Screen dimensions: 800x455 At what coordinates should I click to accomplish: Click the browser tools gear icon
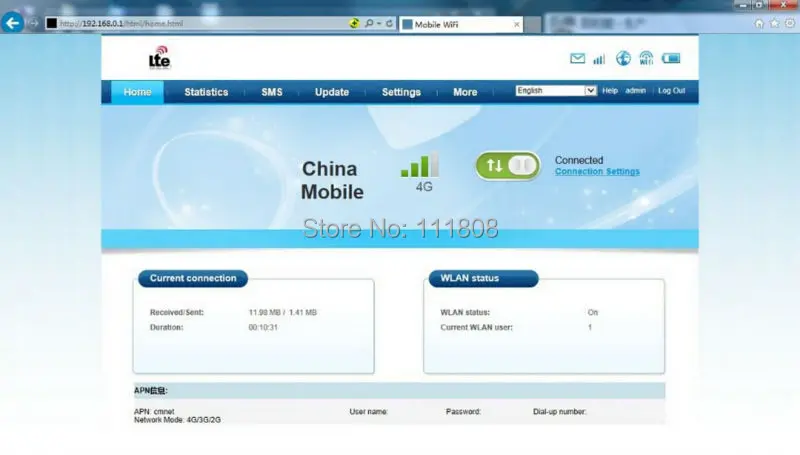click(790, 23)
